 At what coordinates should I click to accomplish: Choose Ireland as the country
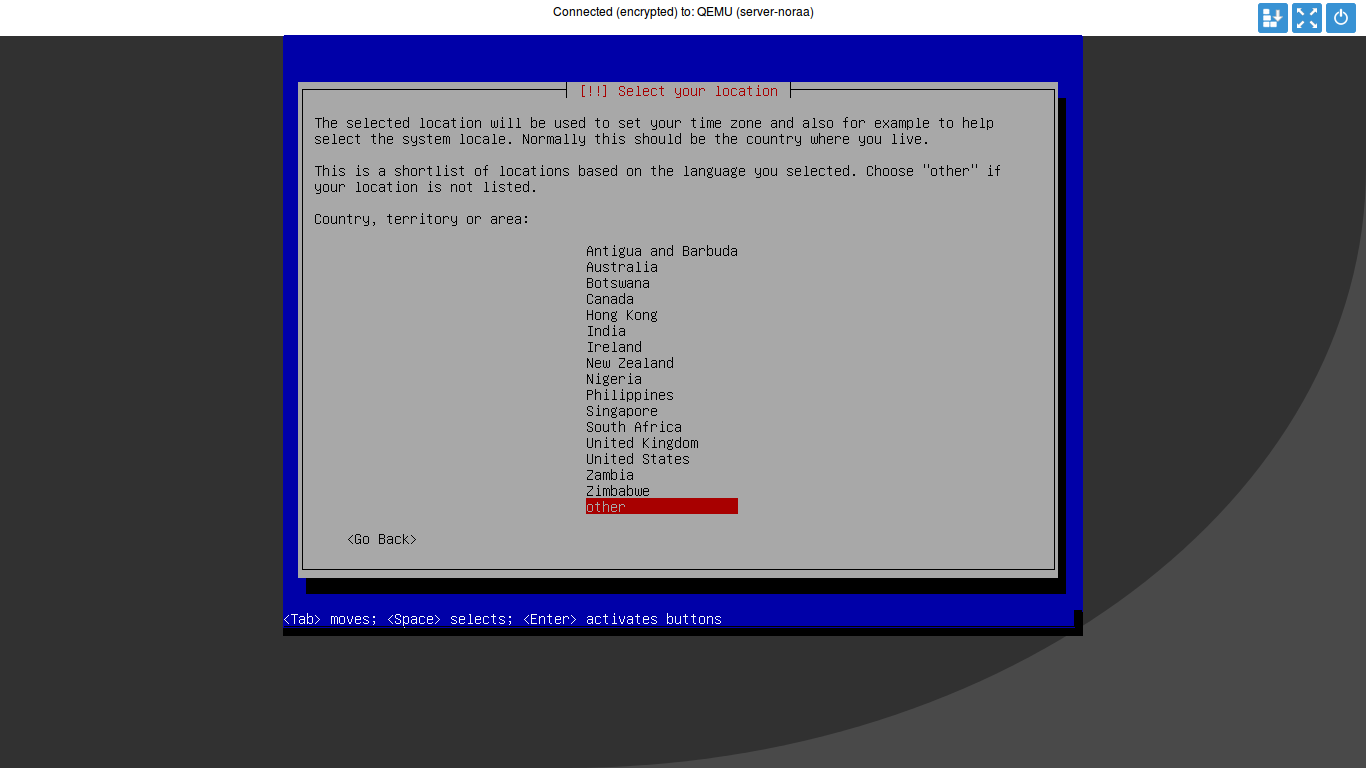pos(613,347)
